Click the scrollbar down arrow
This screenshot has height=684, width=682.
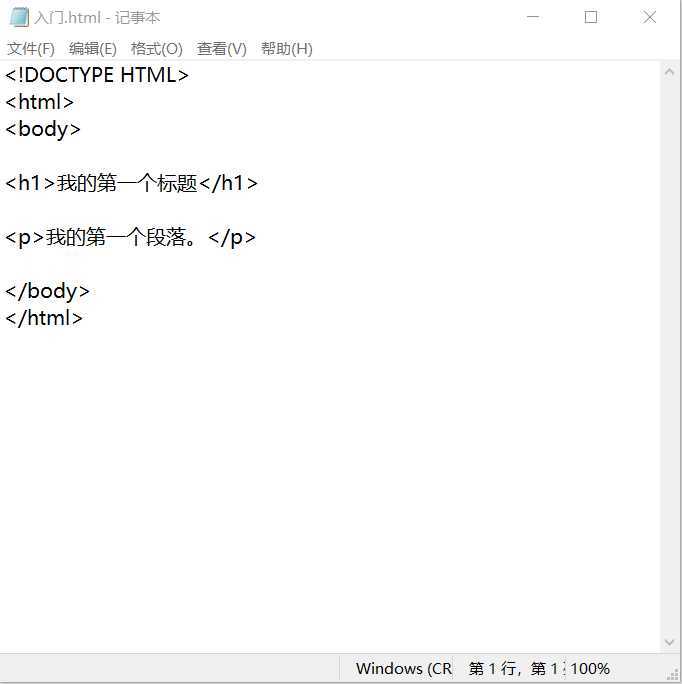(669, 642)
